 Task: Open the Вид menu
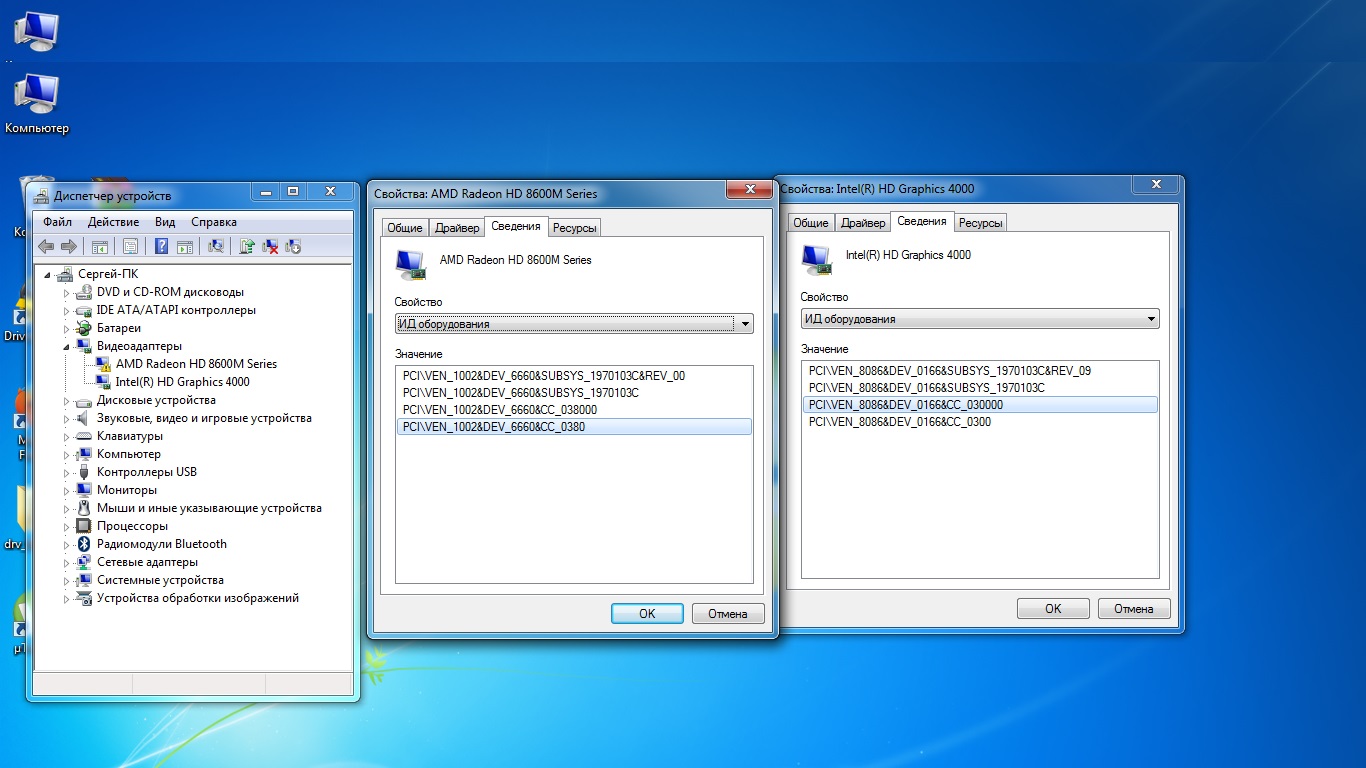point(165,222)
